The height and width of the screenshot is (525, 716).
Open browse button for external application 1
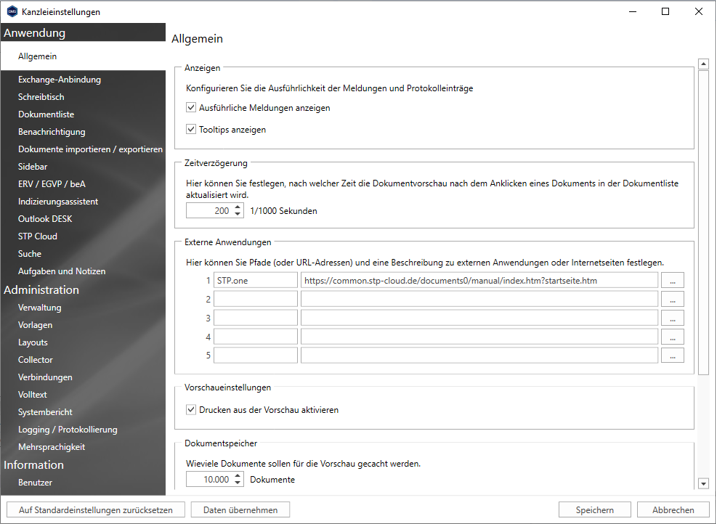click(672, 281)
